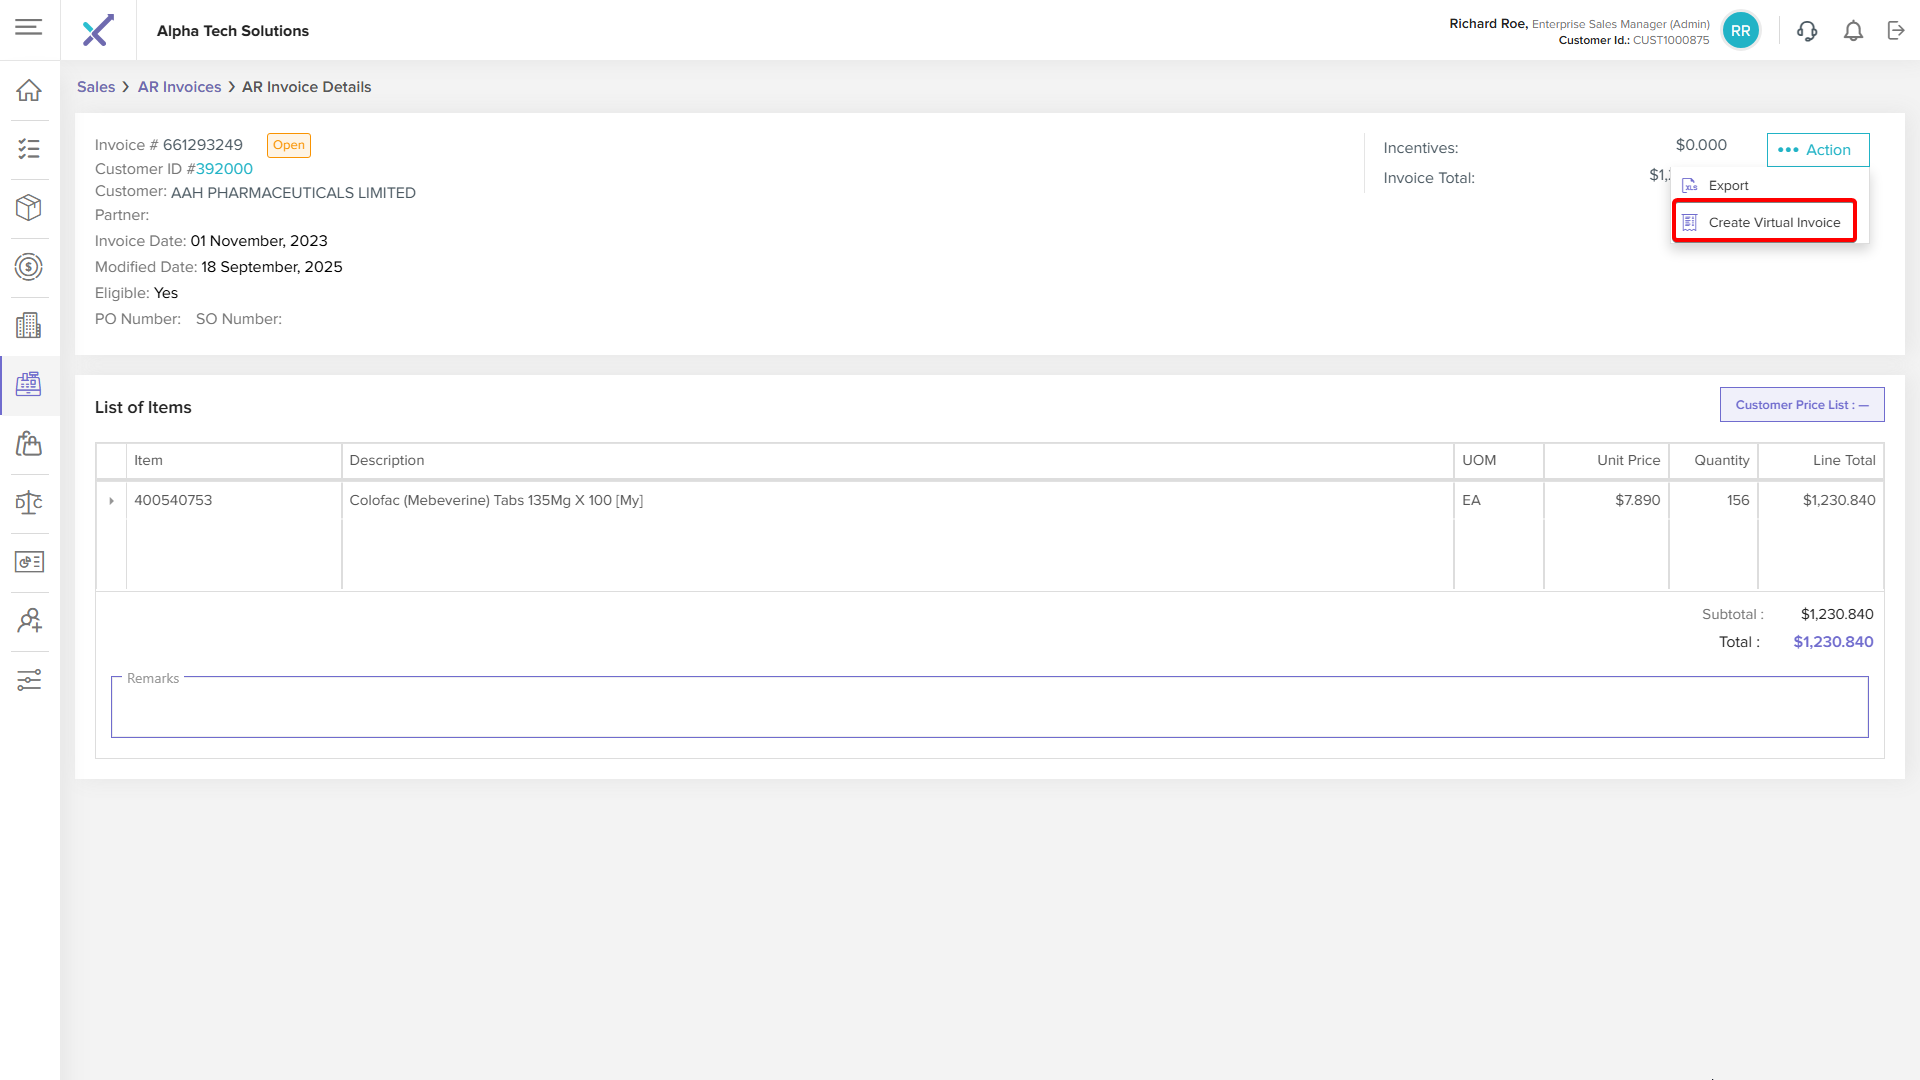Open the Customer Price List dropdown
This screenshot has height=1080, width=1920.
[1801, 405]
